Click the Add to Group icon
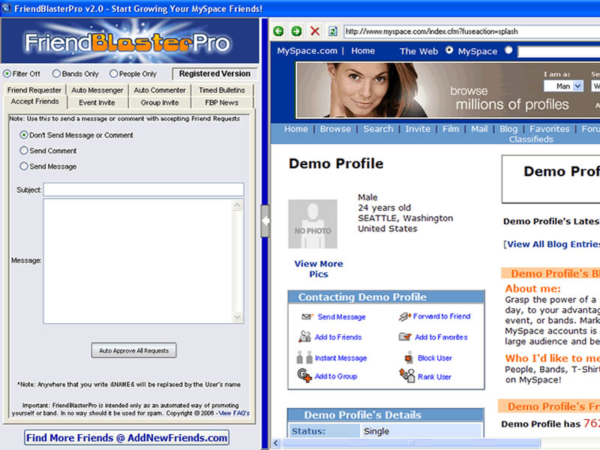This screenshot has height=450, width=600. pos(305,375)
